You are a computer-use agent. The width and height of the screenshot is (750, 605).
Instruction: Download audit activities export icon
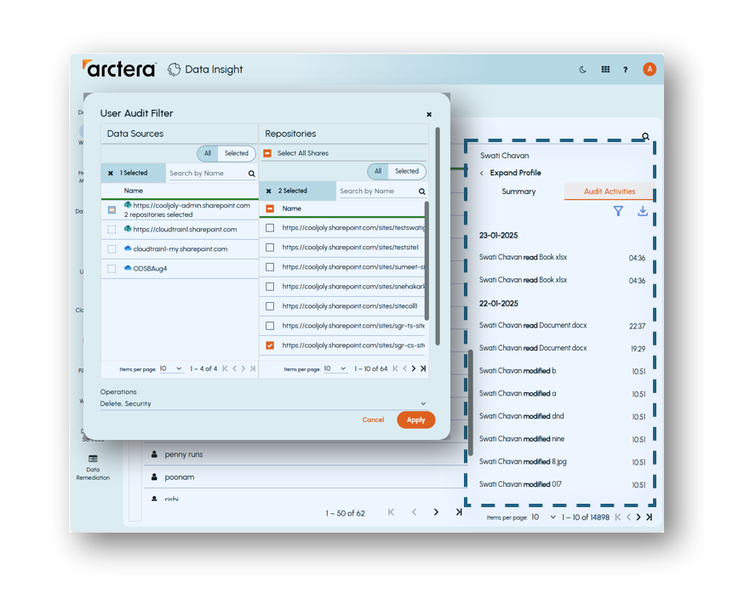(642, 211)
